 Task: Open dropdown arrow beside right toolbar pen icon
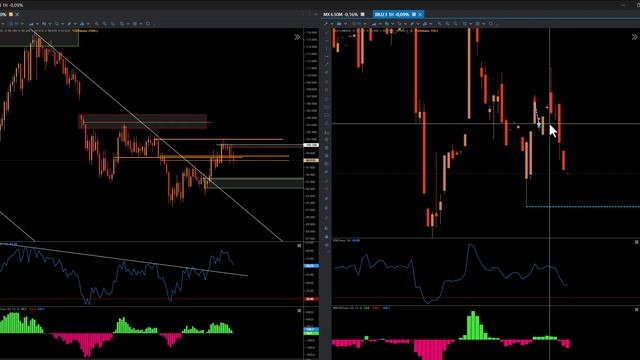pos(418,24)
